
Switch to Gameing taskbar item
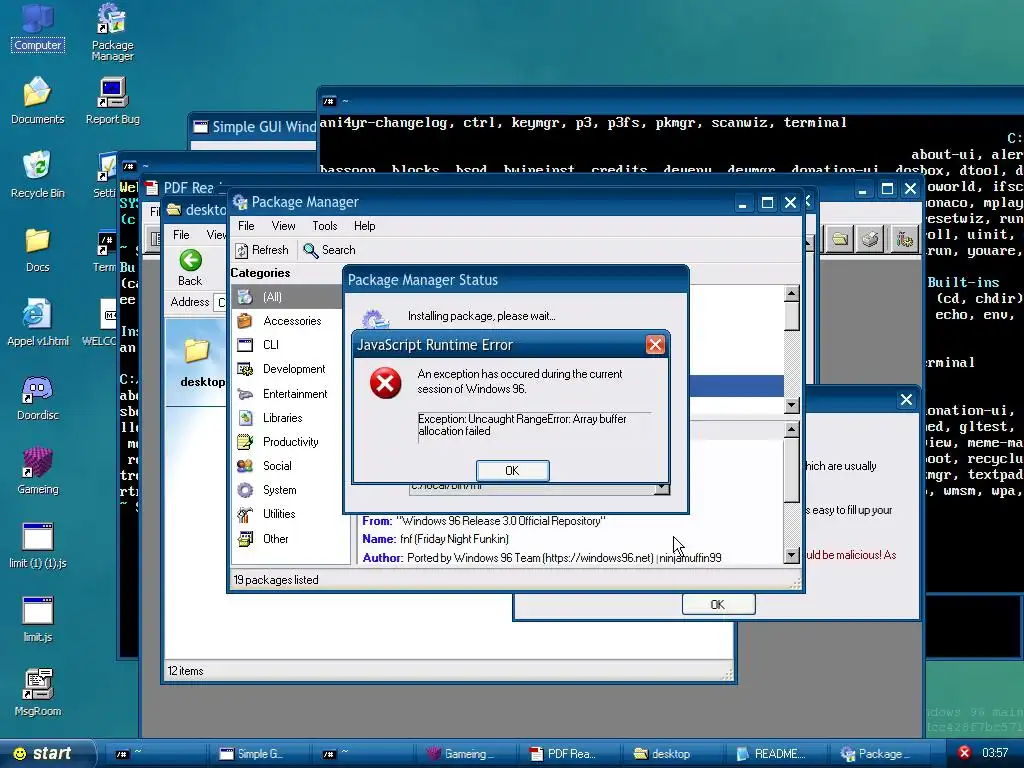(x=466, y=754)
